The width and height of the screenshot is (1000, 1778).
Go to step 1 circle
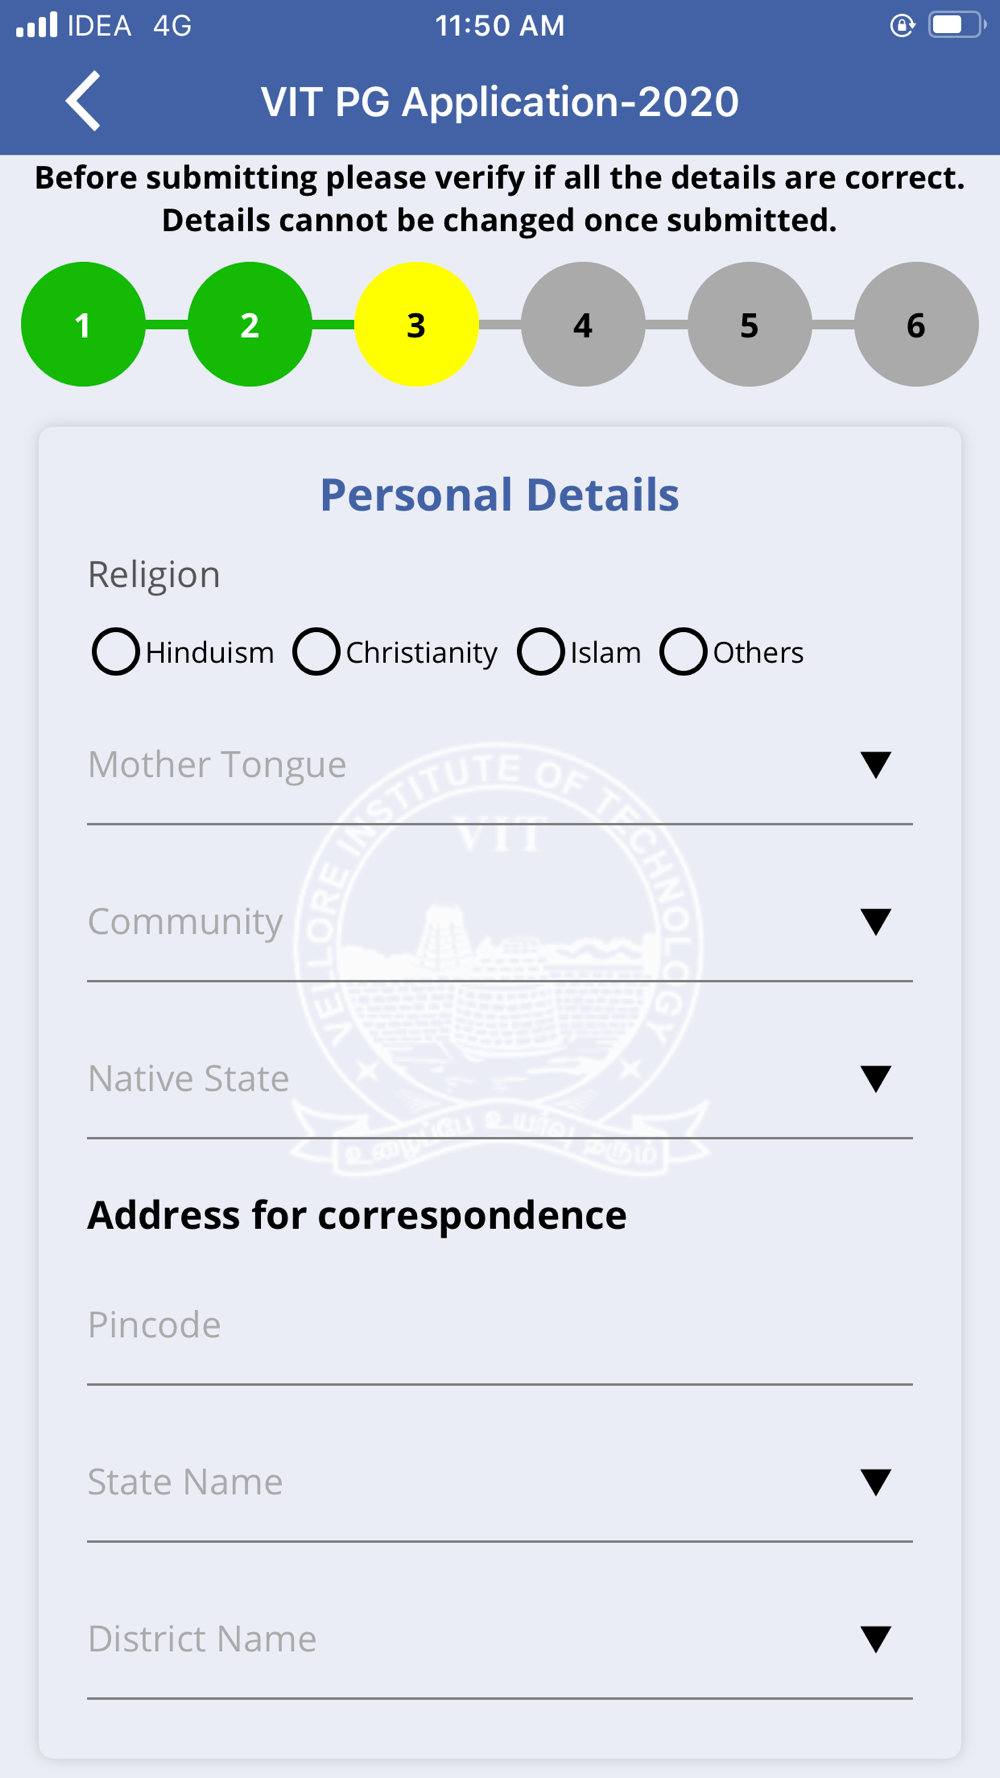point(83,324)
